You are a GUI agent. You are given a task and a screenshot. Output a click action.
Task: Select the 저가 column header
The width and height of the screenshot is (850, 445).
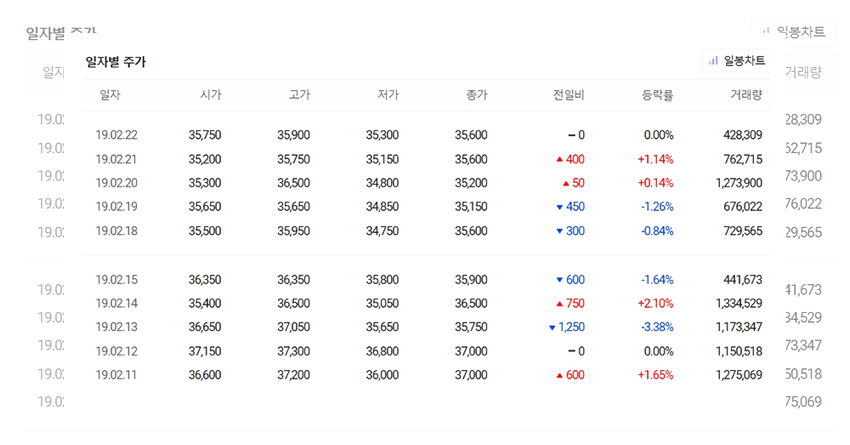[x=388, y=95]
